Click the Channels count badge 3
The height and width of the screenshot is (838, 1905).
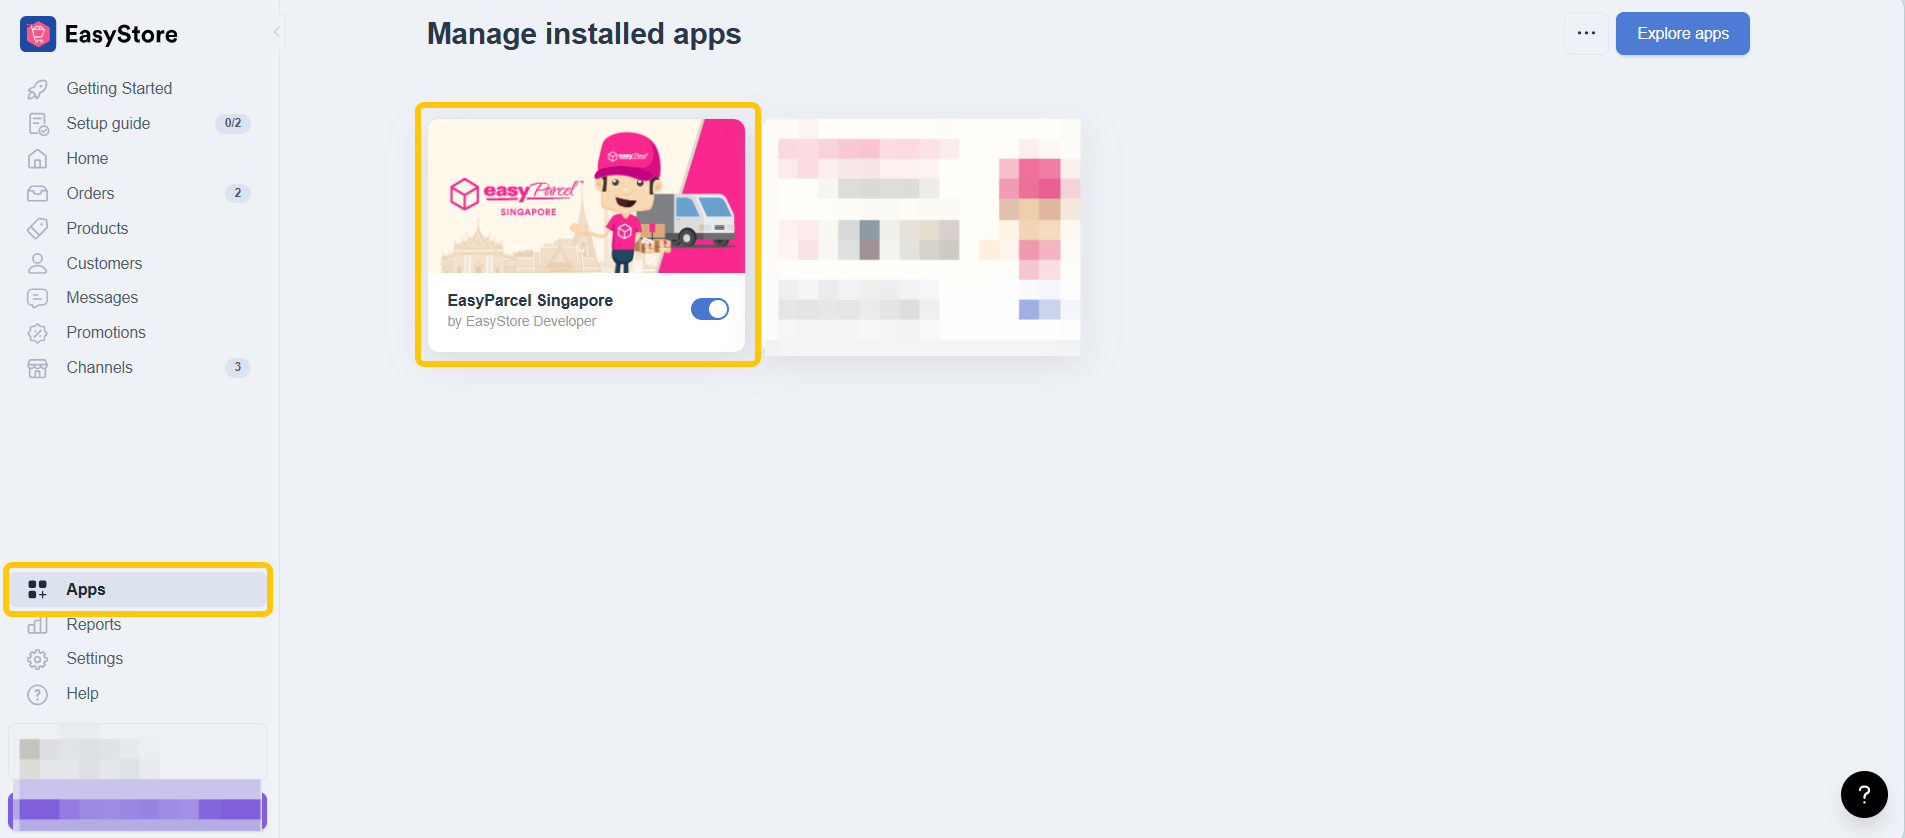coord(237,367)
